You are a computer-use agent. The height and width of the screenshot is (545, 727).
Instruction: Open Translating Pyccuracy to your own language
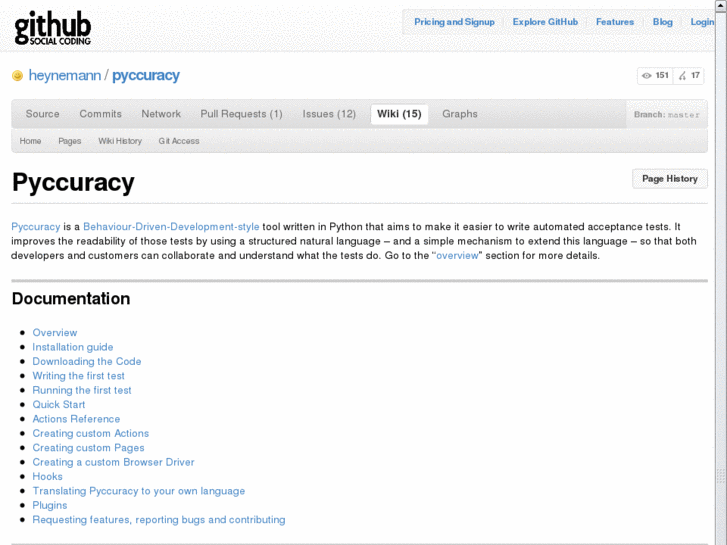click(x=139, y=491)
